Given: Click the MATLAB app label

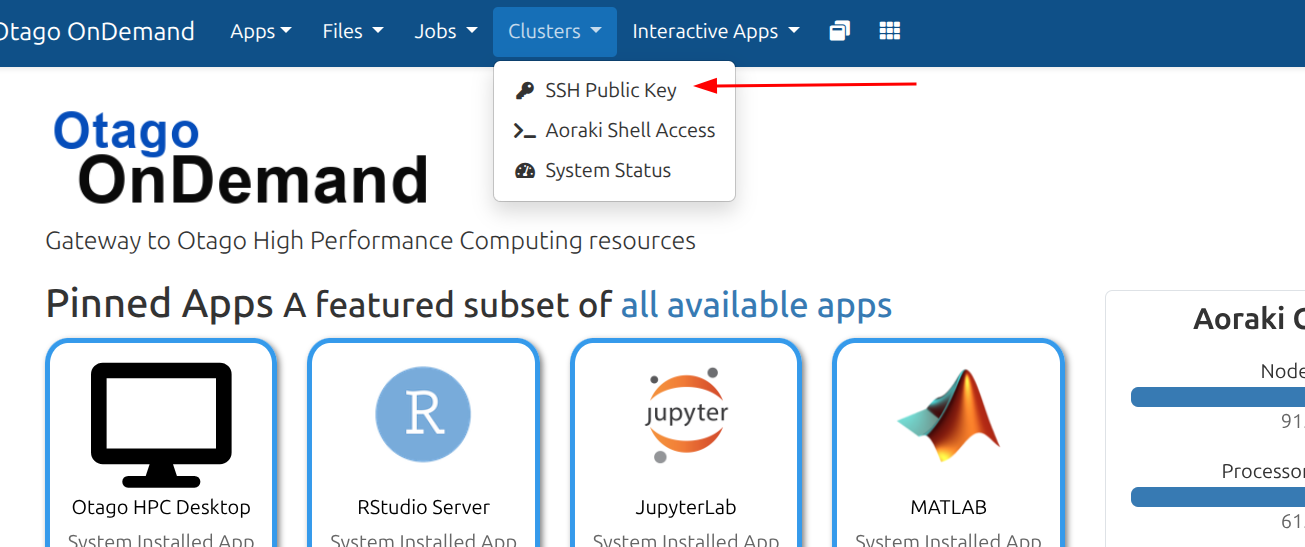Looking at the screenshot, I should pyautogui.click(x=949, y=507).
